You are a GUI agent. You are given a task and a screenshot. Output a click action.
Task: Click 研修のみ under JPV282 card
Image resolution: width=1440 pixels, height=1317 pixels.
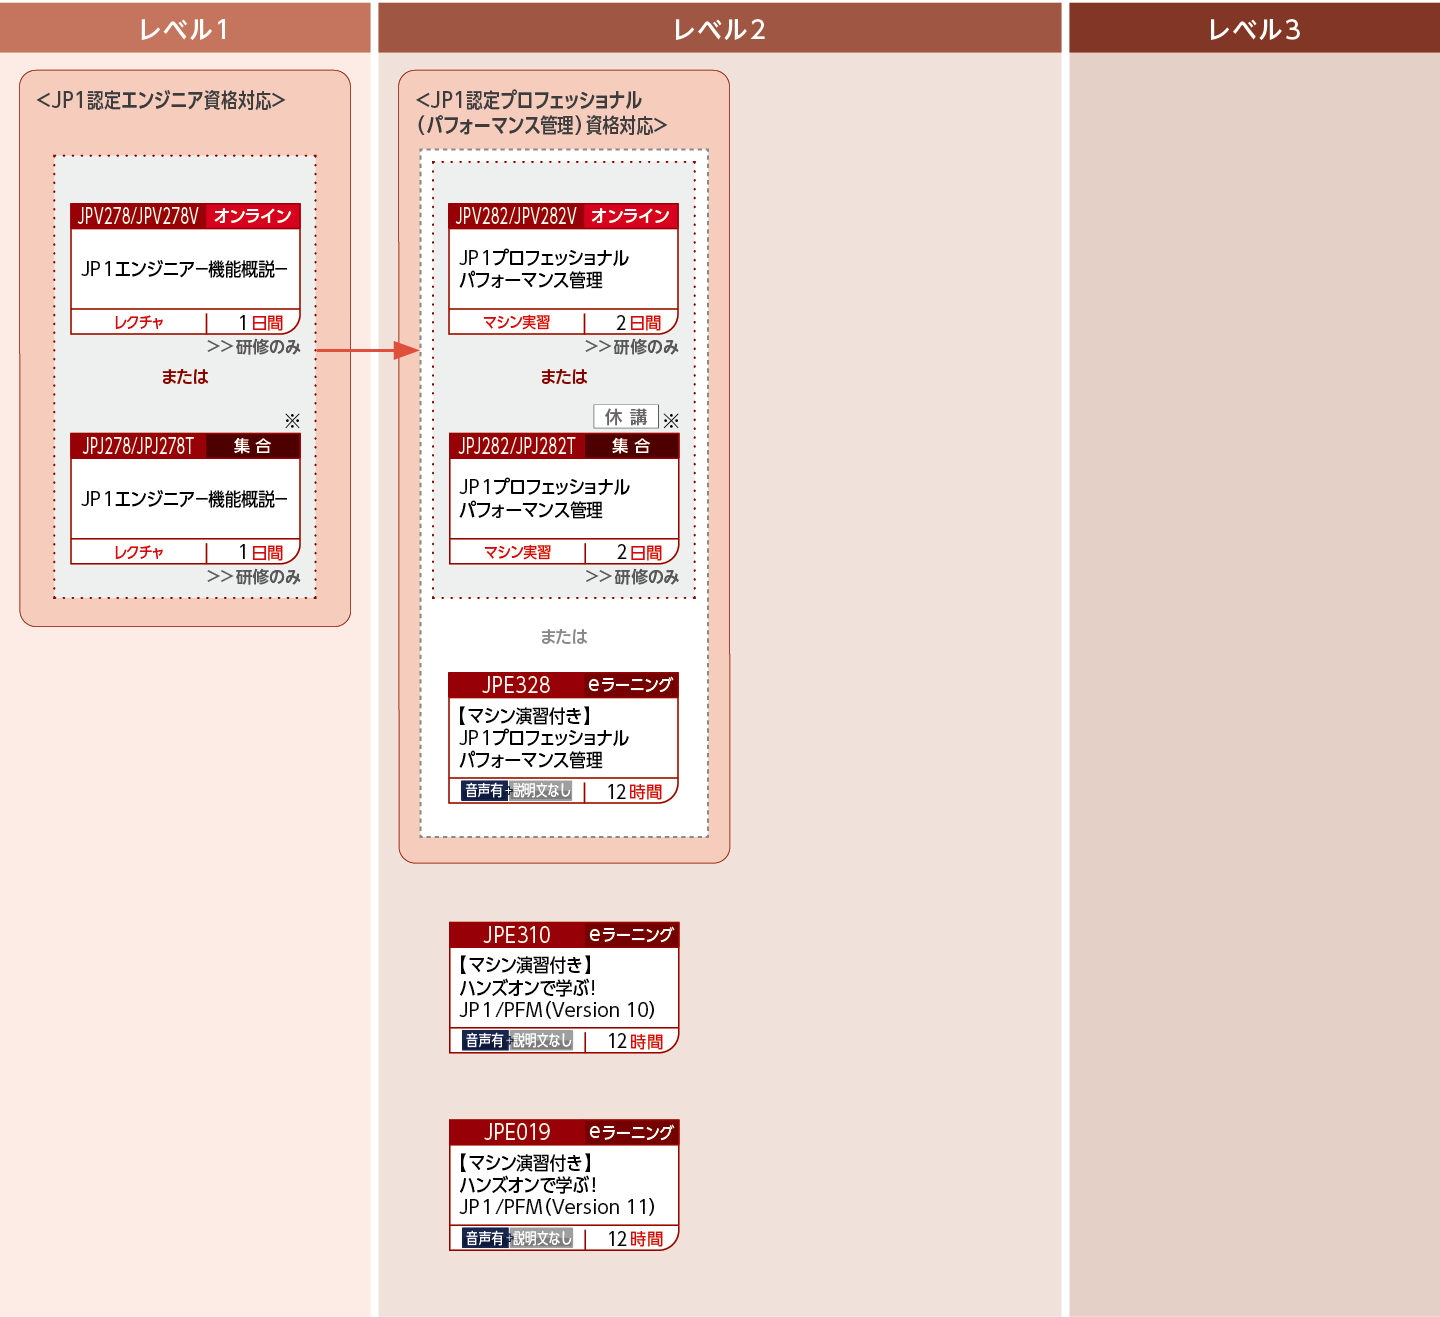[632, 347]
